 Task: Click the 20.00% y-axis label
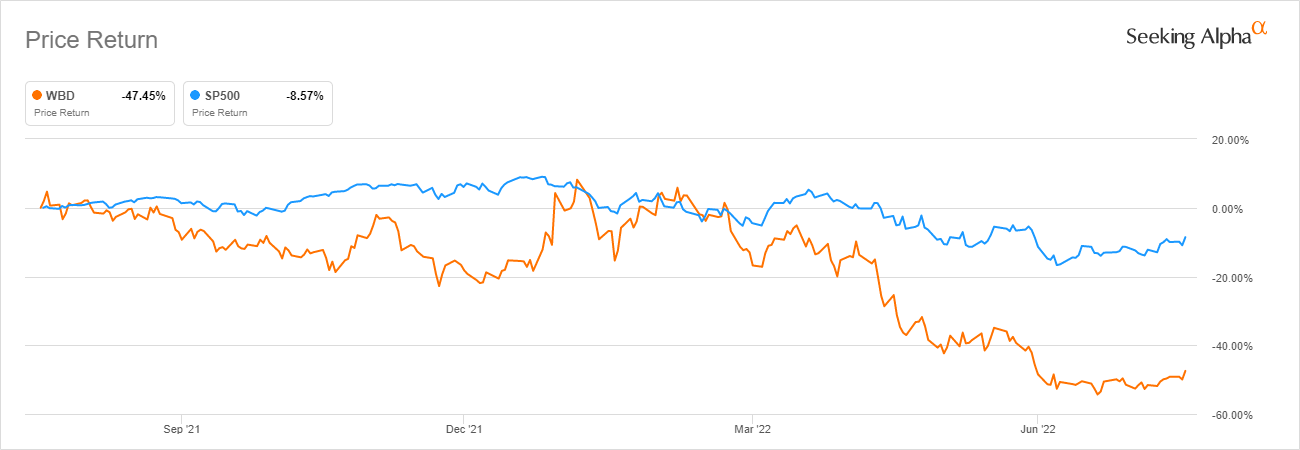pos(1230,141)
